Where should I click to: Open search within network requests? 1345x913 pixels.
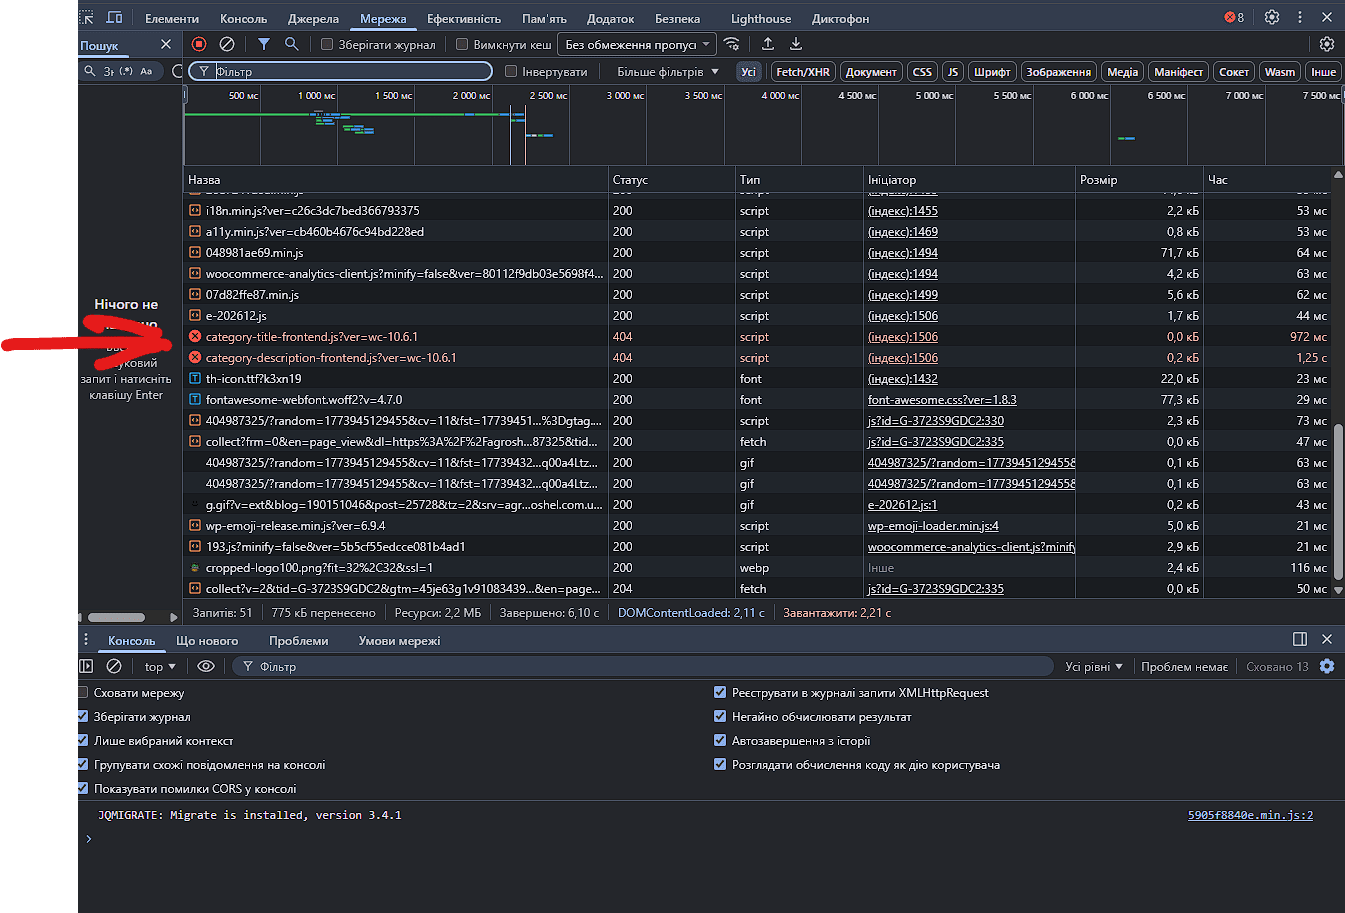point(290,44)
